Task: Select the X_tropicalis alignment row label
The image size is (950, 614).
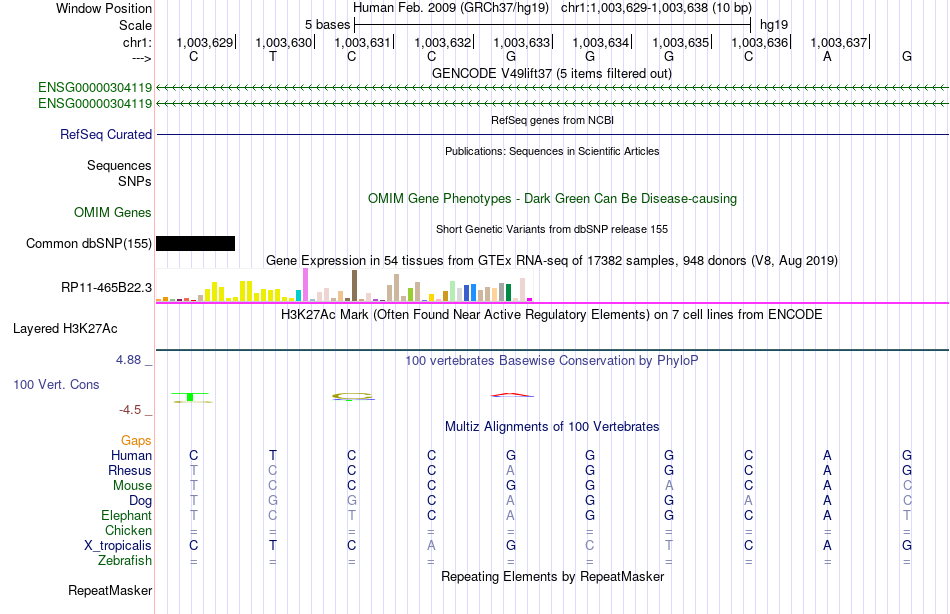Action: point(118,546)
